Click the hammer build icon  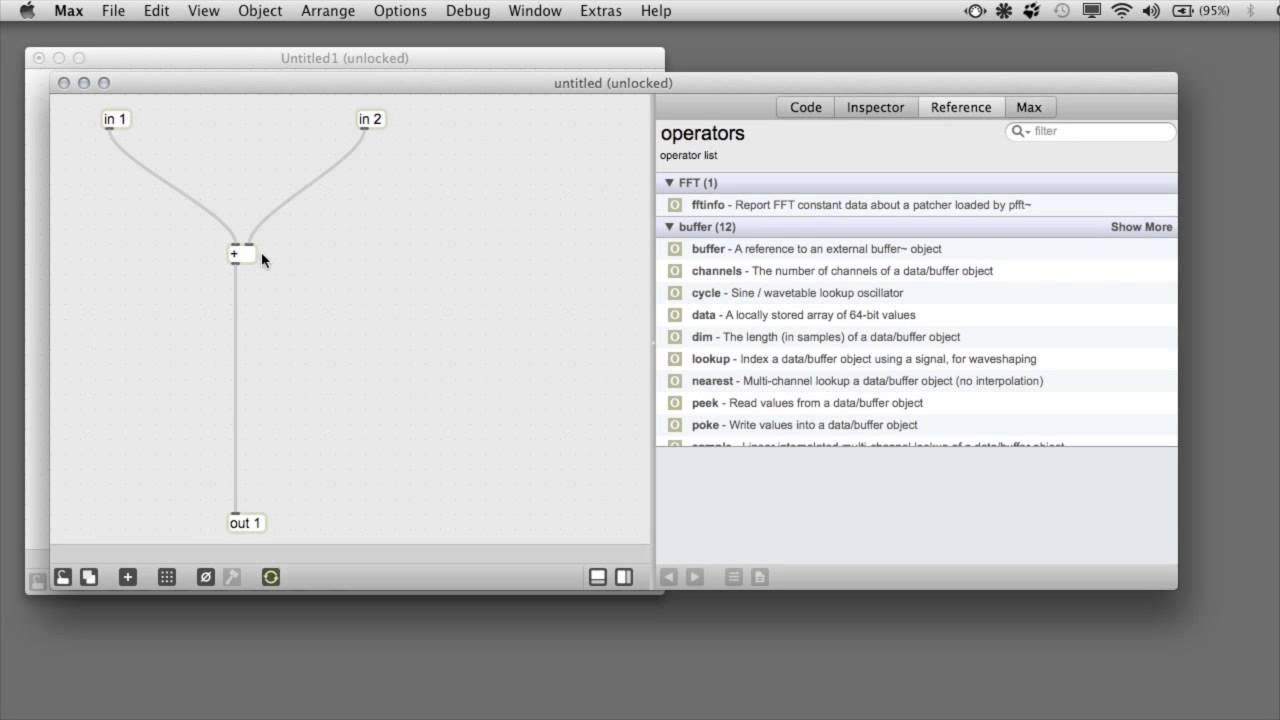pos(232,577)
